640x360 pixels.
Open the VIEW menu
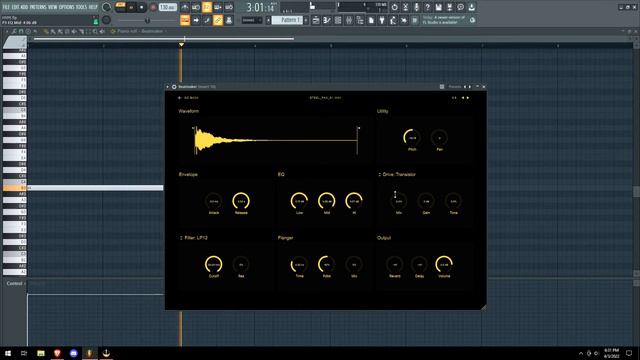point(53,7)
